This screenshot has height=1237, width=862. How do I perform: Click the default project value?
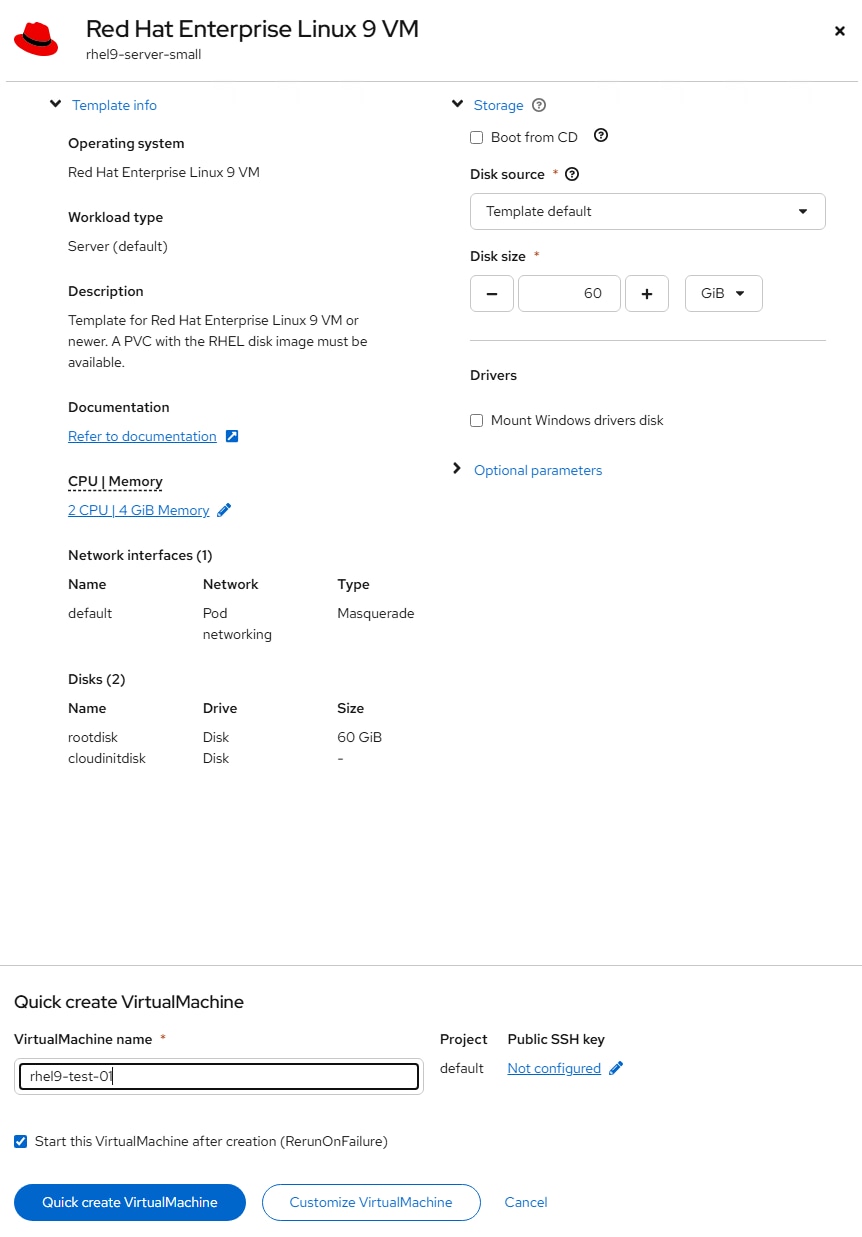pos(462,1068)
